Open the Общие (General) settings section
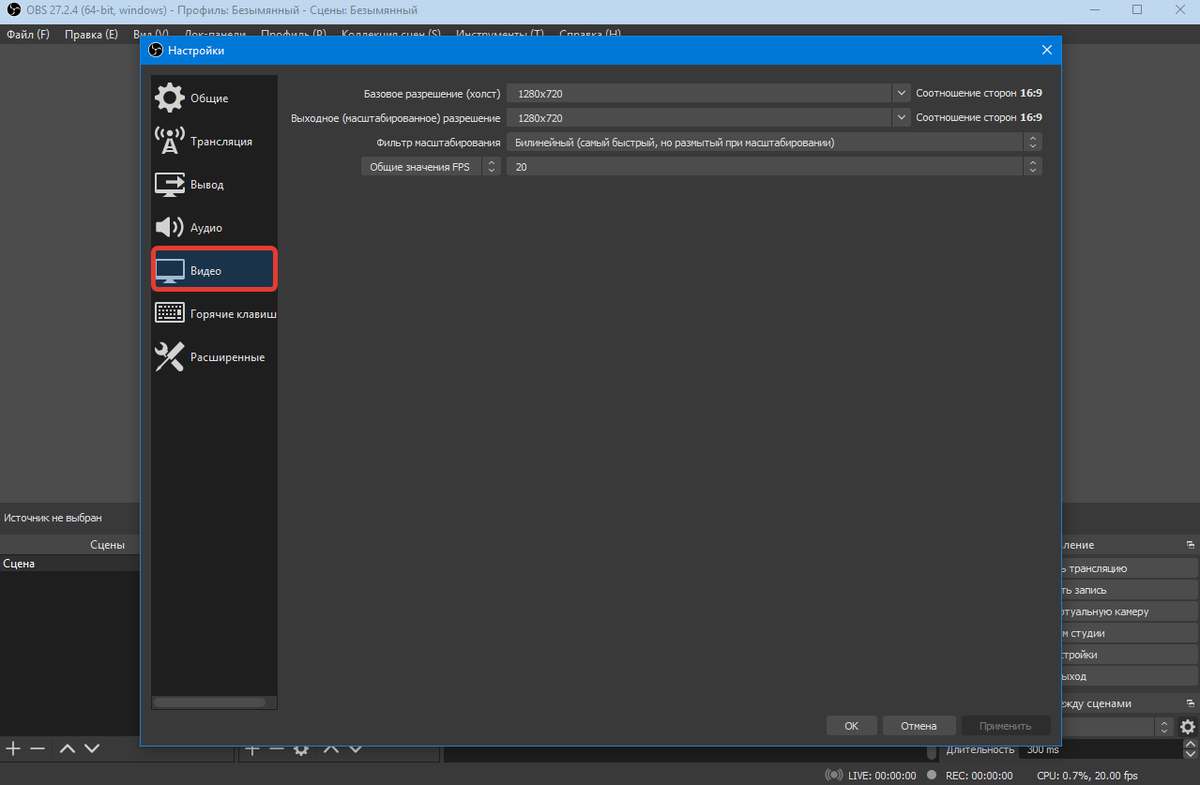Screen dimensions: 1200x785 click(x=214, y=98)
